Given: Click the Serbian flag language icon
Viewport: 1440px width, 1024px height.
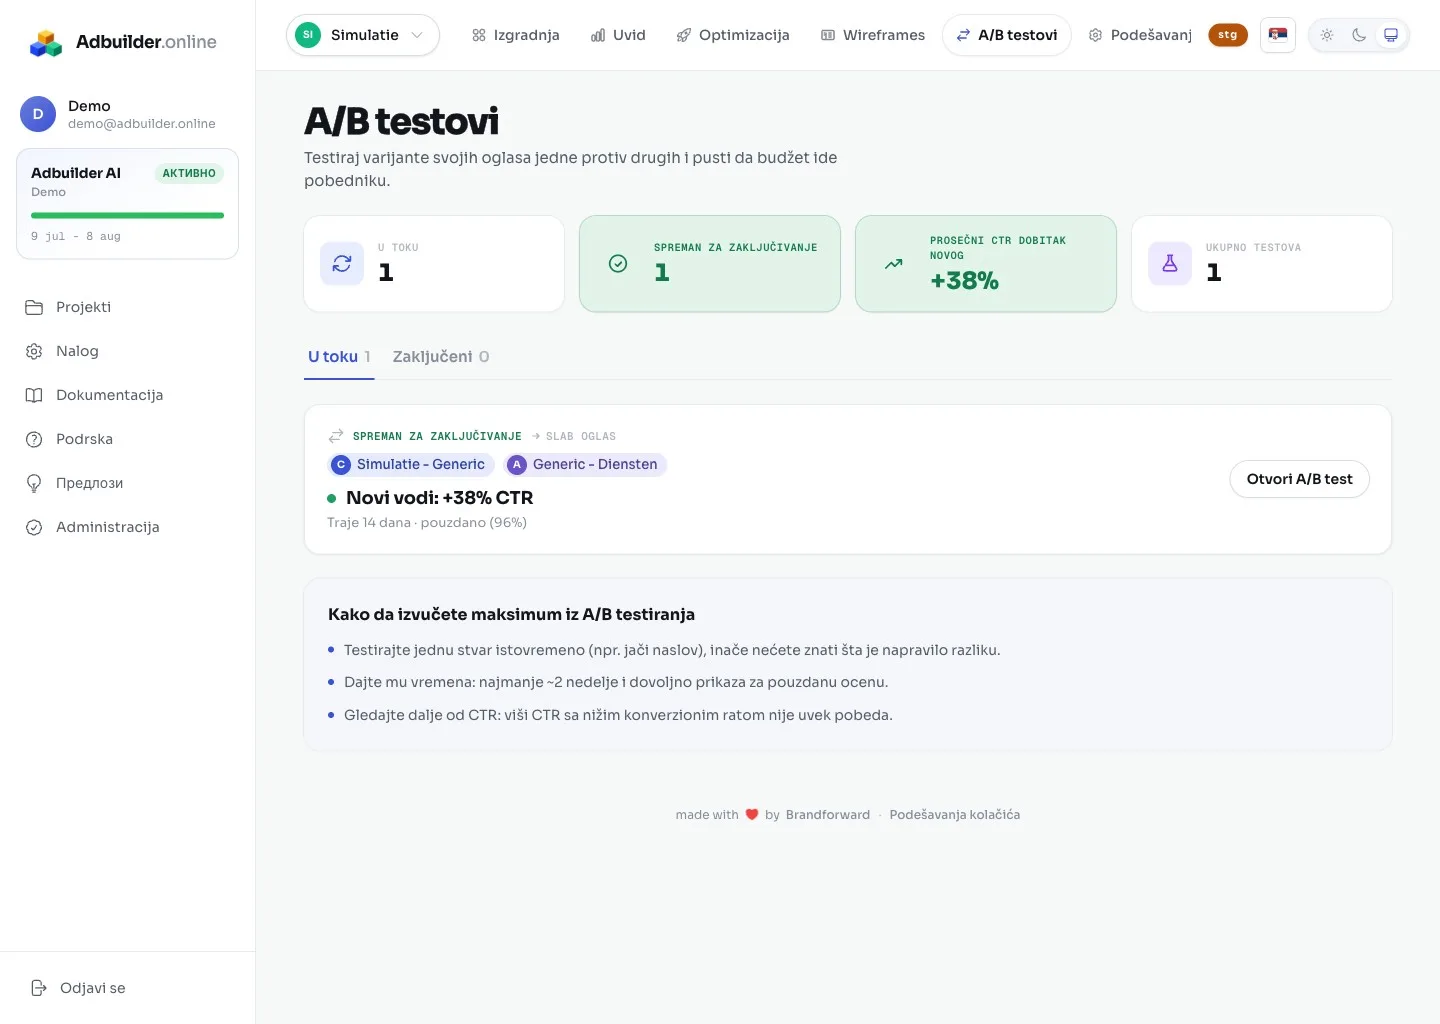Looking at the screenshot, I should tap(1278, 35).
